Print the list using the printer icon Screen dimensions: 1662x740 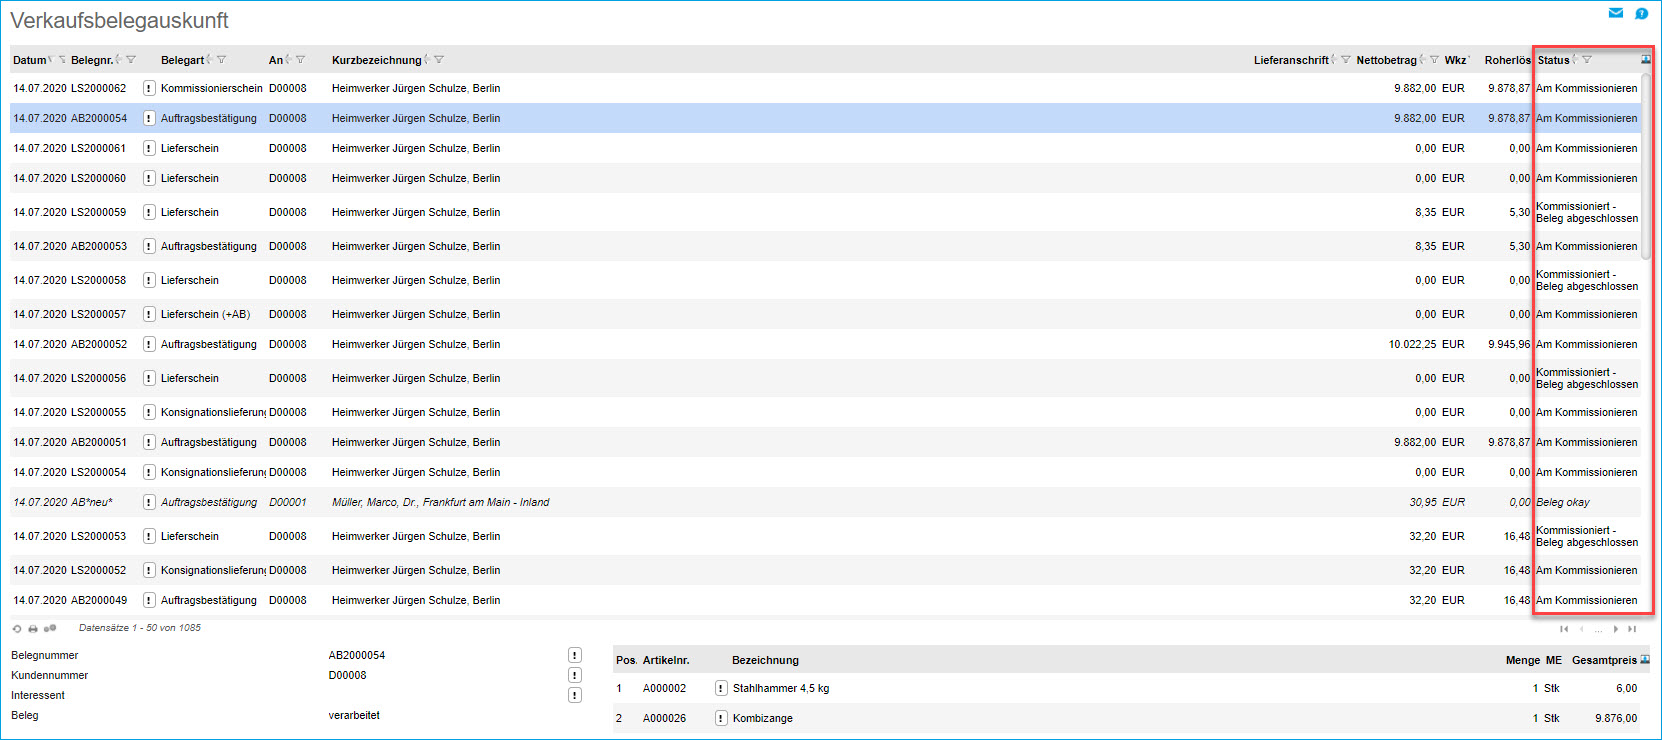pyautogui.click(x=33, y=629)
